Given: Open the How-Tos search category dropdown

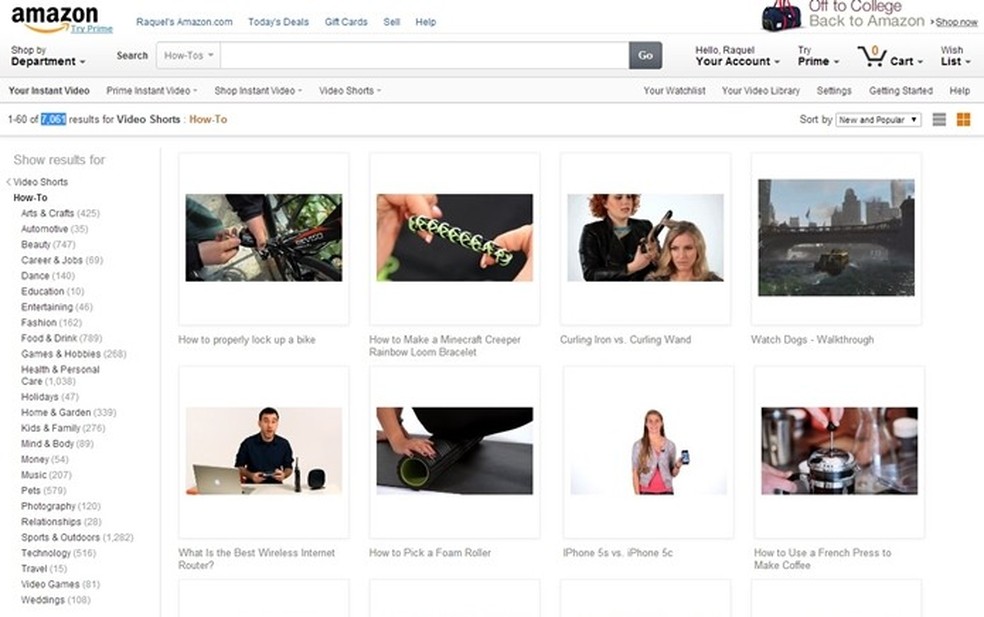Looking at the screenshot, I should (x=188, y=55).
